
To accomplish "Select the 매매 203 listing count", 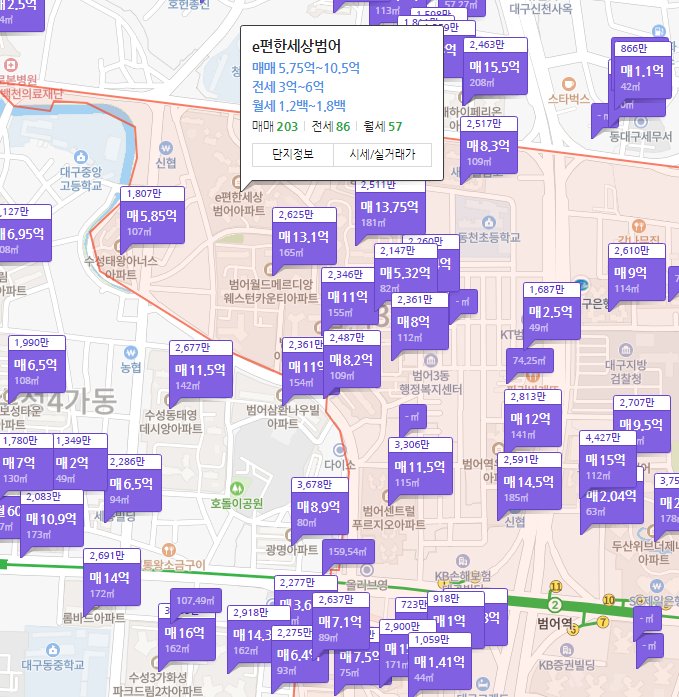I will click(x=275, y=127).
